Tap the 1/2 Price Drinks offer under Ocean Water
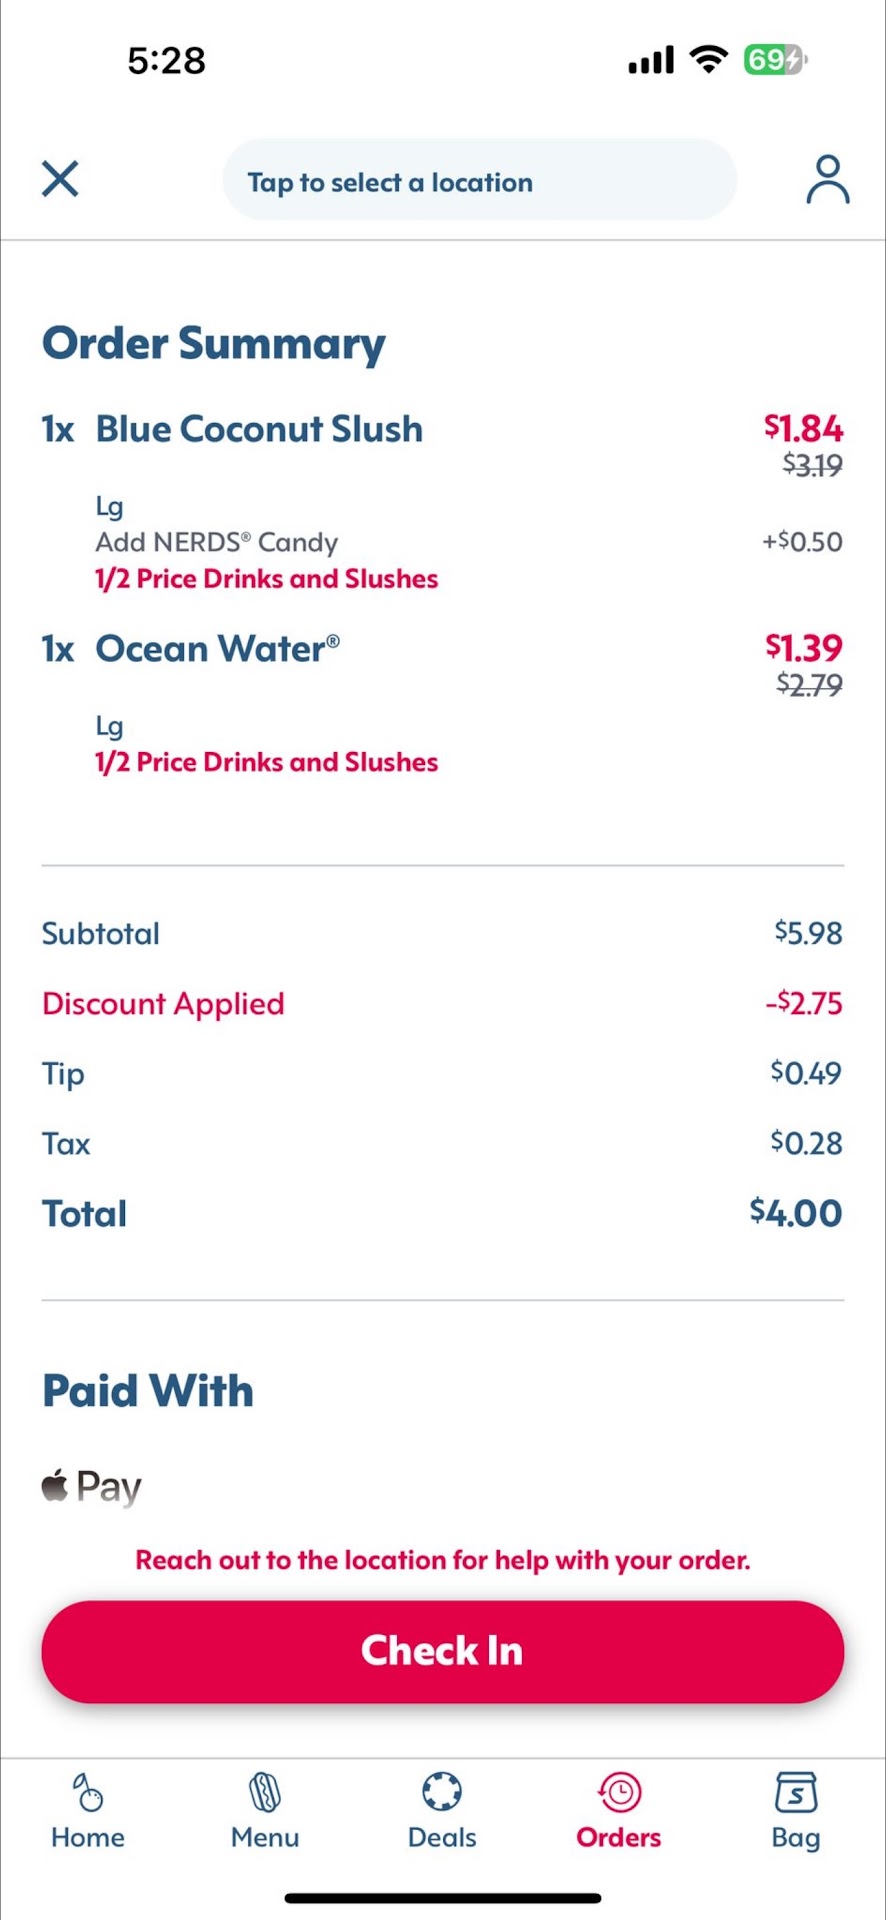 point(266,762)
